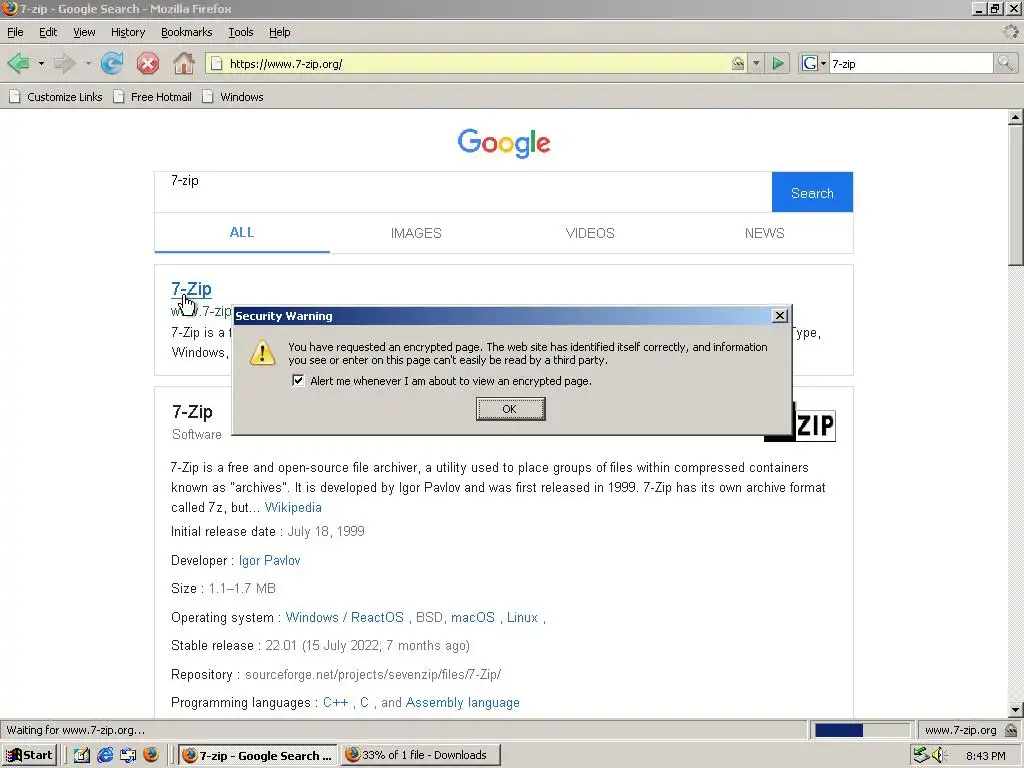Click the green Go arrow beside the address bar
This screenshot has width=1024, height=768.
(x=778, y=63)
